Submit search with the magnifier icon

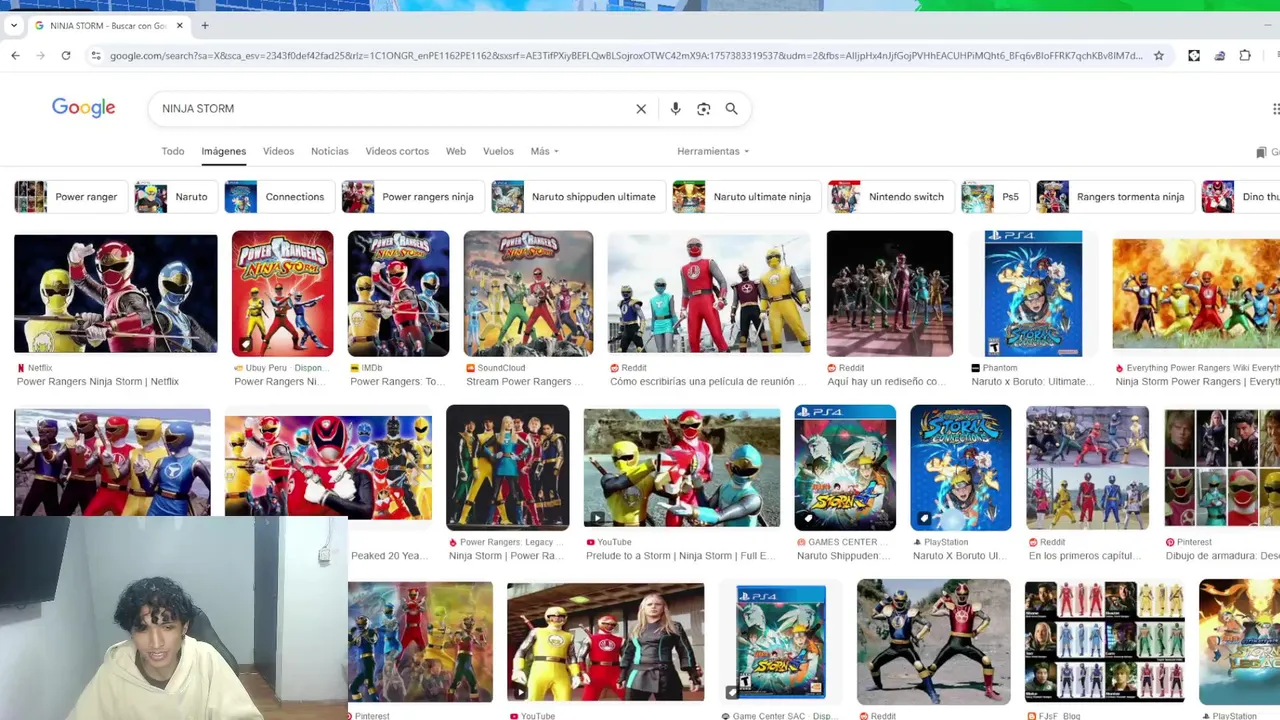(x=731, y=109)
